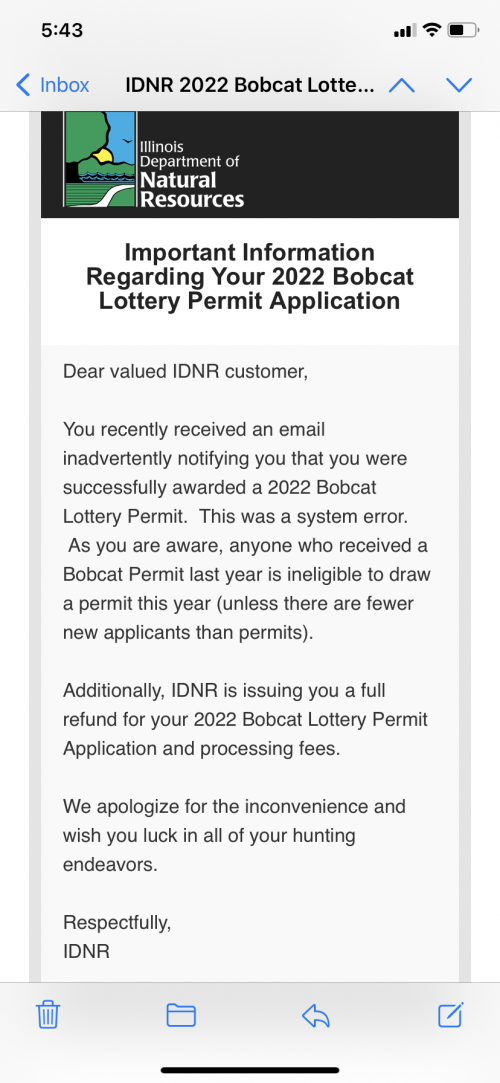Go to previous message with the up chevron
The width and height of the screenshot is (500, 1083).
(402, 85)
